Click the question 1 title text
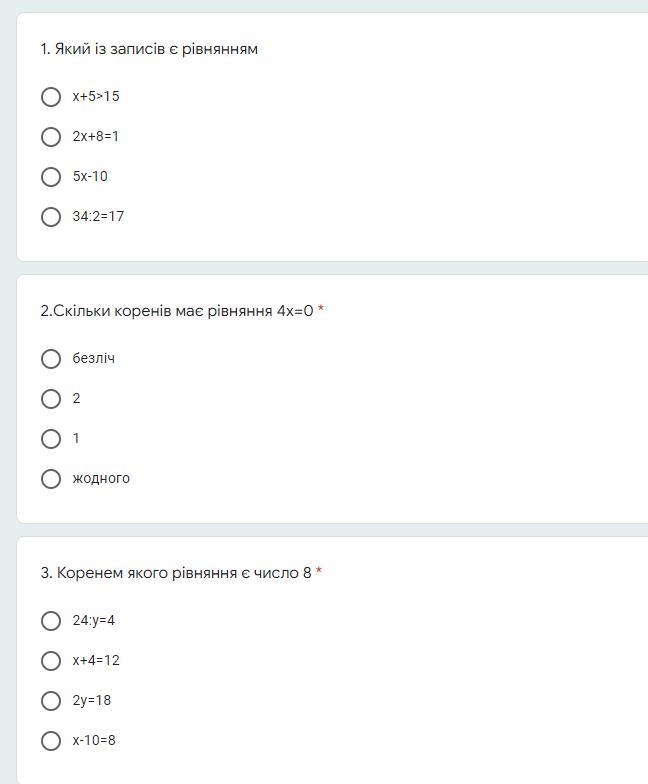This screenshot has width=648, height=784. [149, 49]
